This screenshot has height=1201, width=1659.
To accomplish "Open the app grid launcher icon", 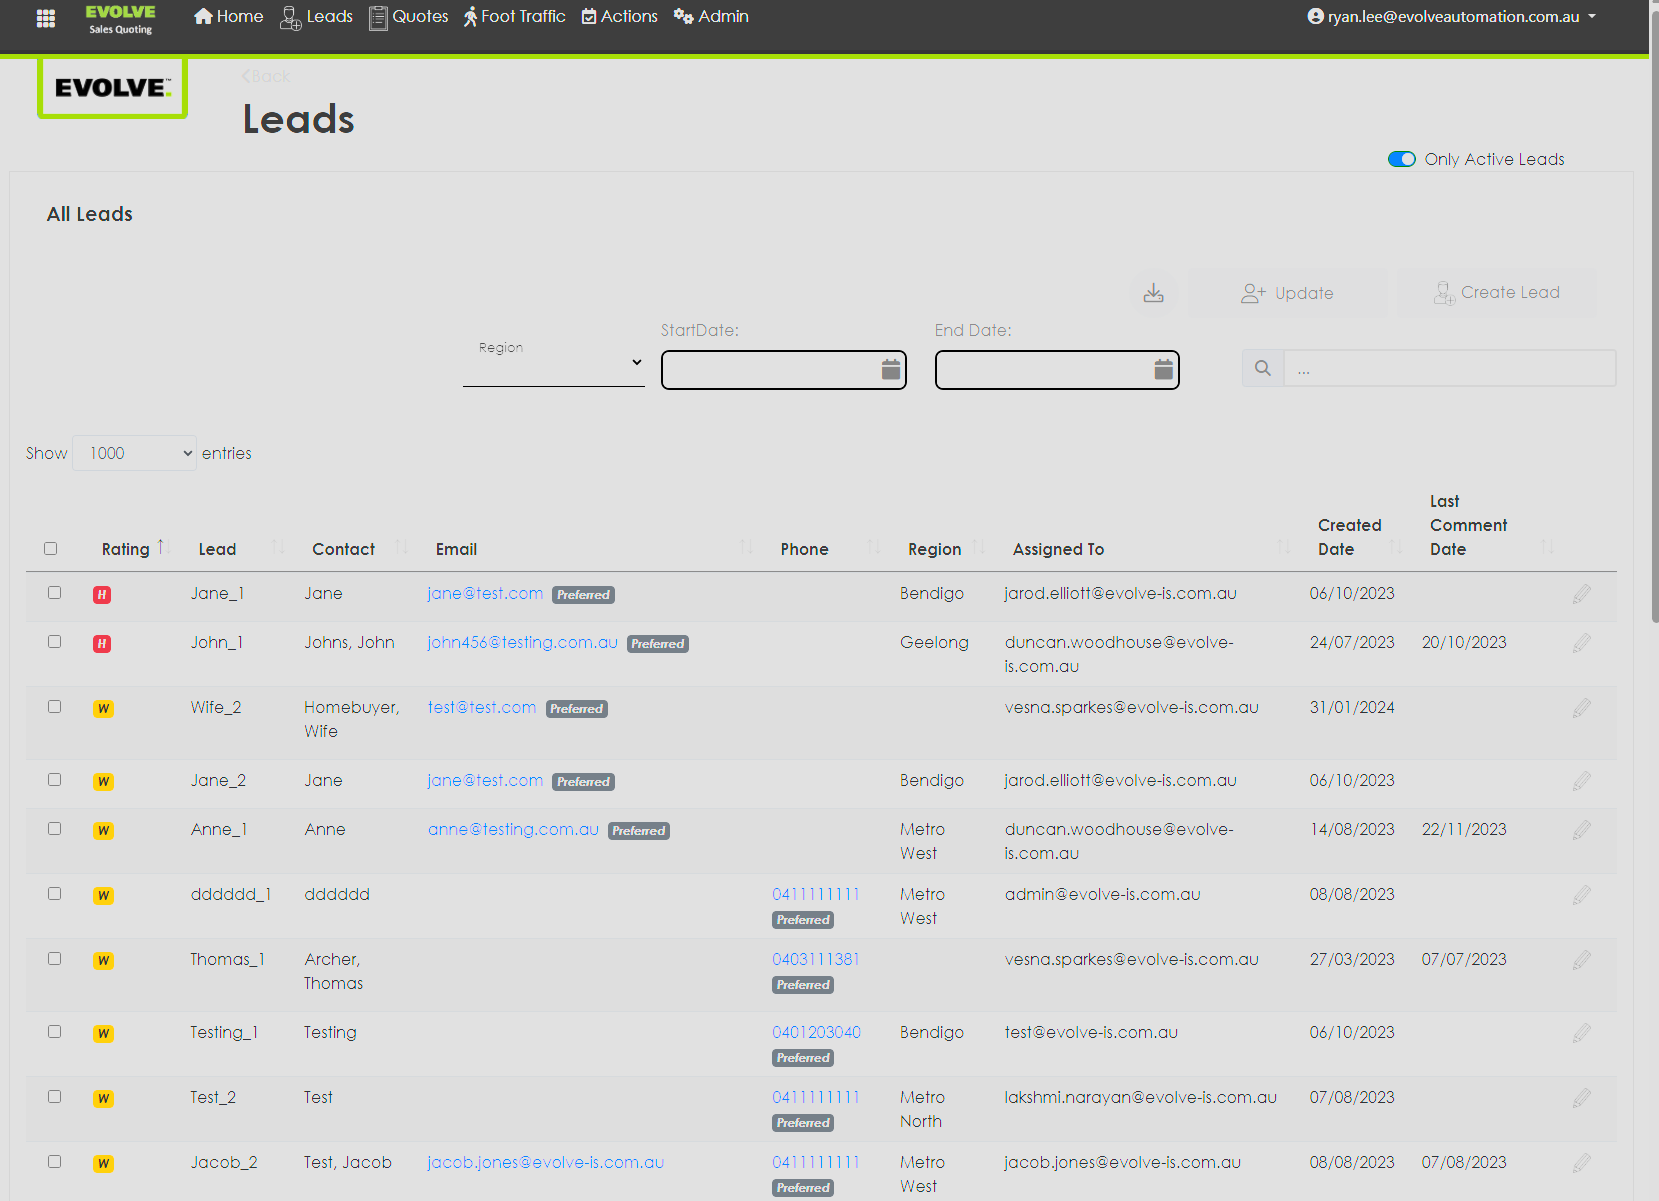I will [x=45, y=18].
